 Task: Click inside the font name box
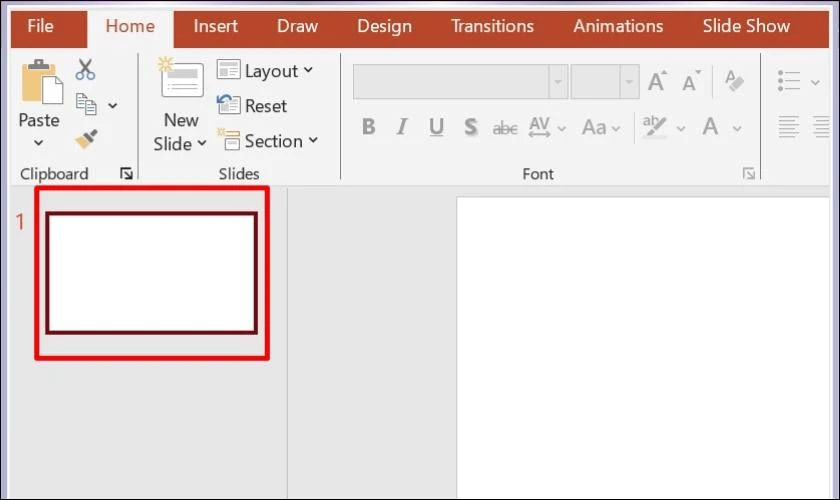pos(451,81)
